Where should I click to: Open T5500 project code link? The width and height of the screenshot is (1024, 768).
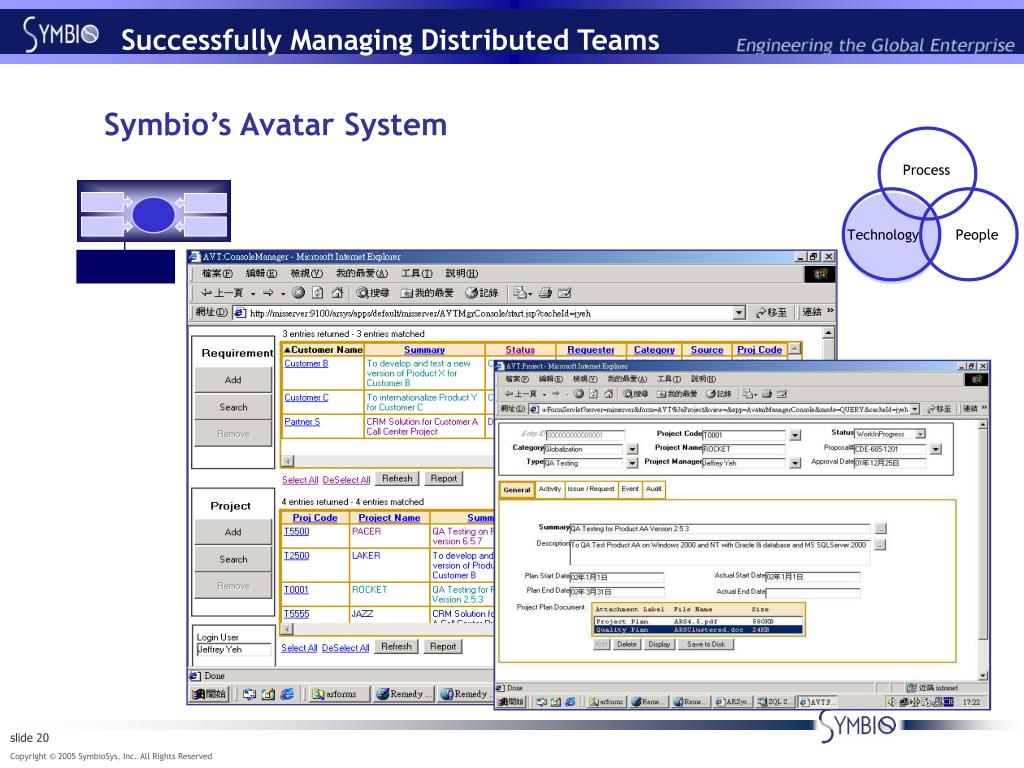(x=296, y=532)
